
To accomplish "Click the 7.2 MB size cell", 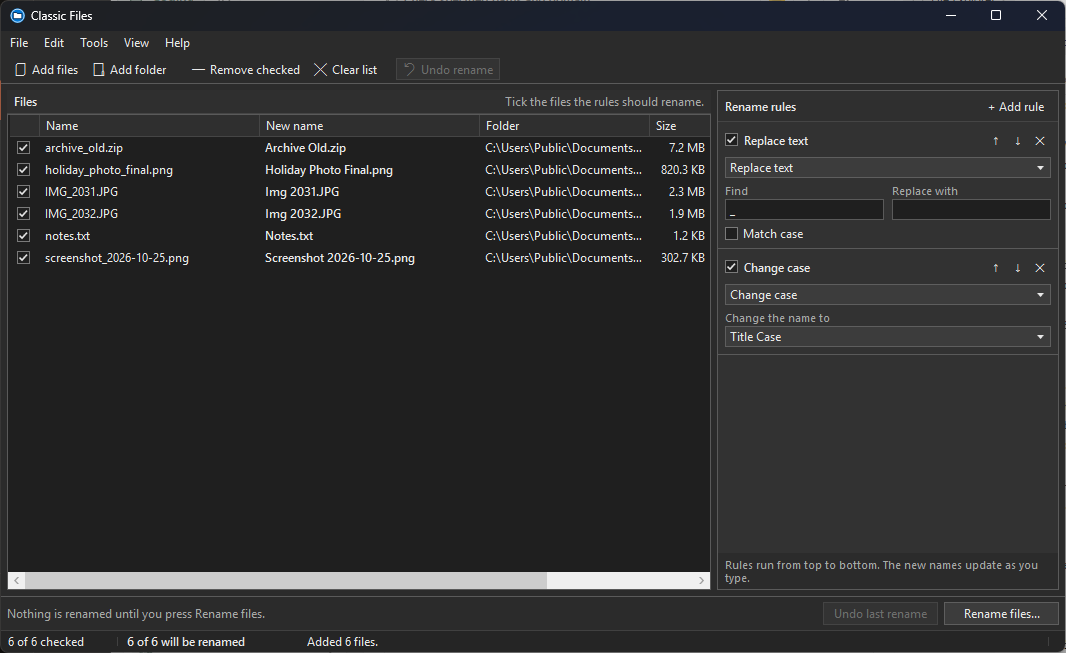I will [687, 147].
